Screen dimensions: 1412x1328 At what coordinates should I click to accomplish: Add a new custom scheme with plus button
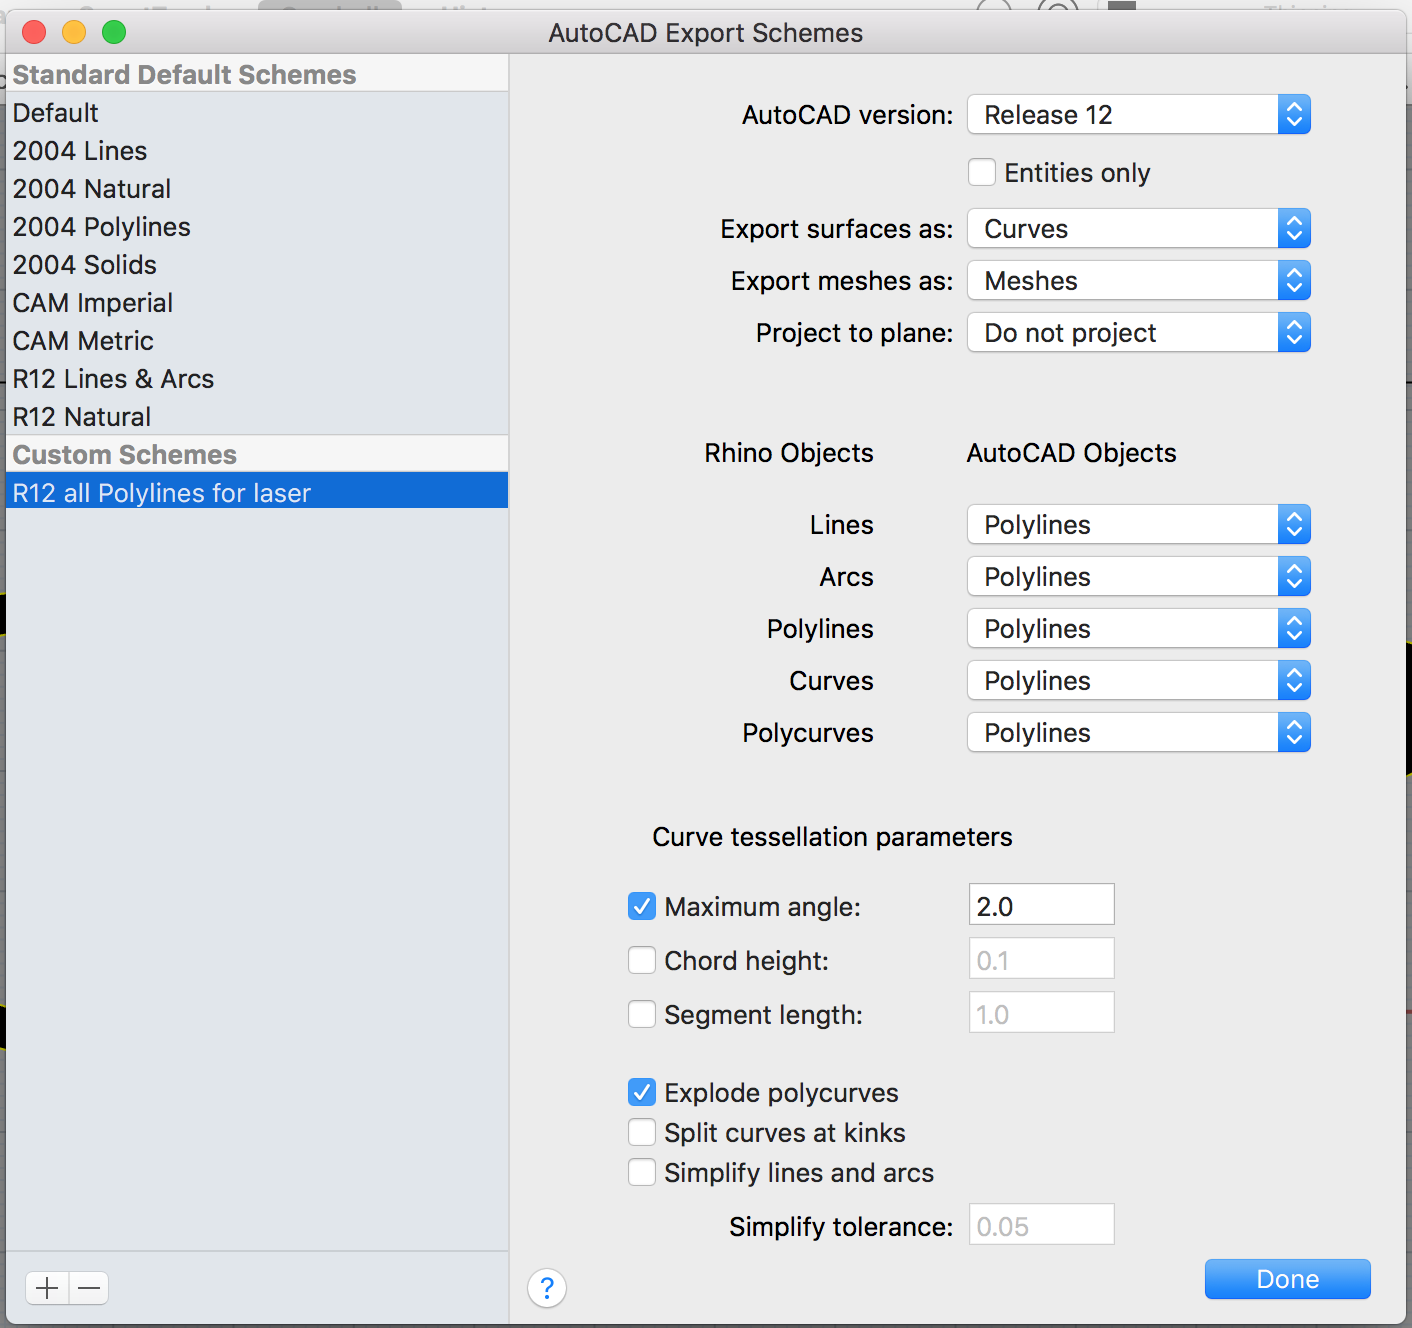[x=47, y=1288]
